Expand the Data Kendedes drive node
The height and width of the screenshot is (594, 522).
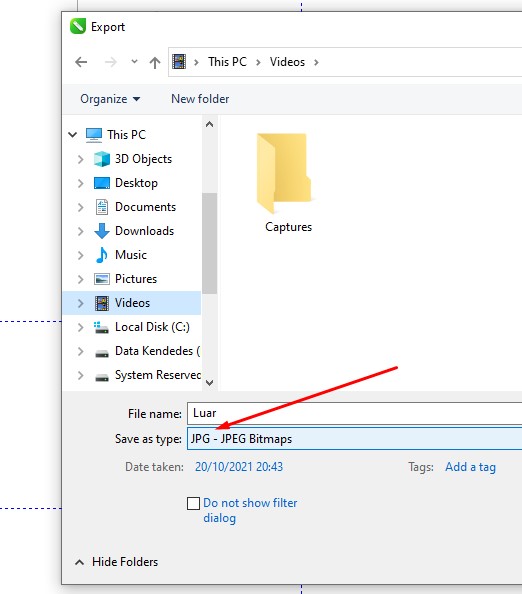click(x=80, y=351)
